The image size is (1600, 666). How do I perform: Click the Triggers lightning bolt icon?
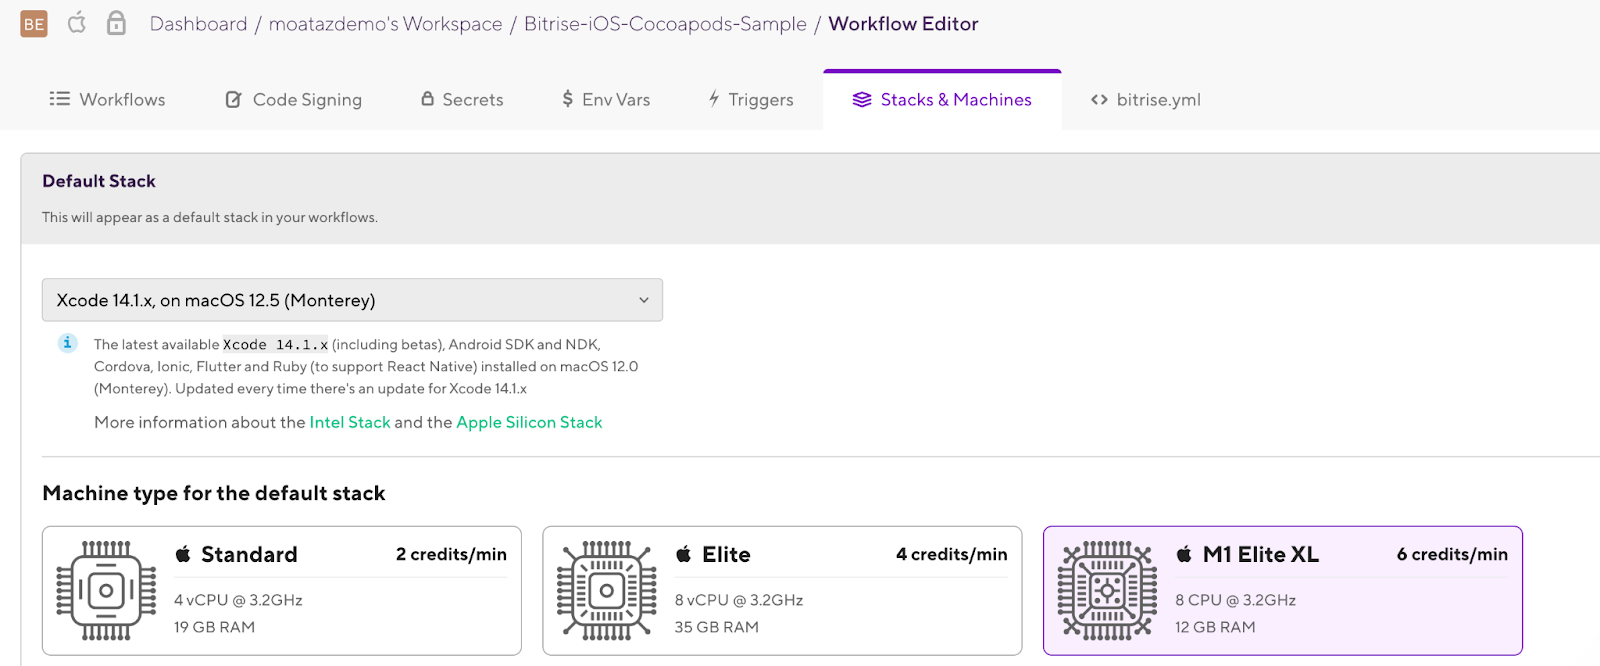coord(714,99)
